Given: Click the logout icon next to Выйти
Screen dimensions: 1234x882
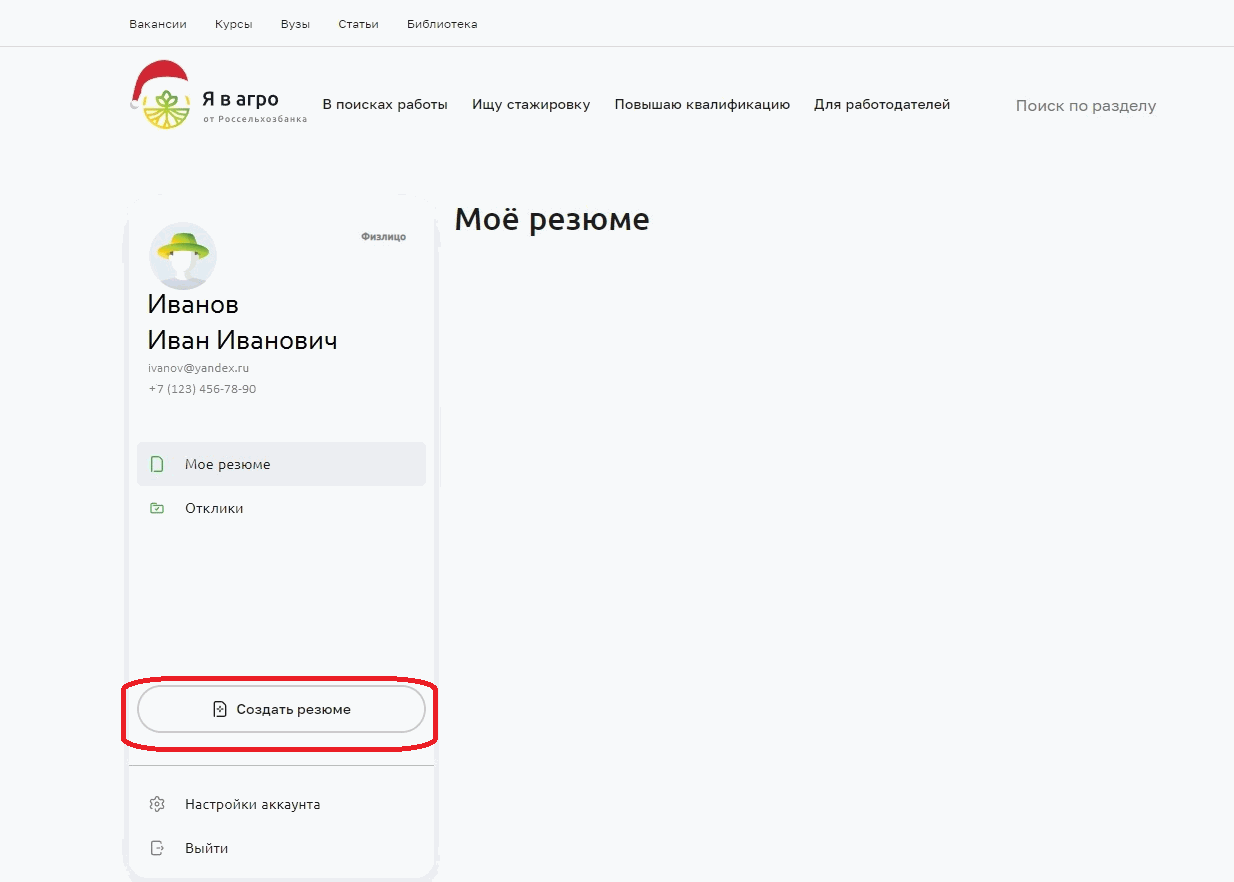Looking at the screenshot, I should (157, 848).
